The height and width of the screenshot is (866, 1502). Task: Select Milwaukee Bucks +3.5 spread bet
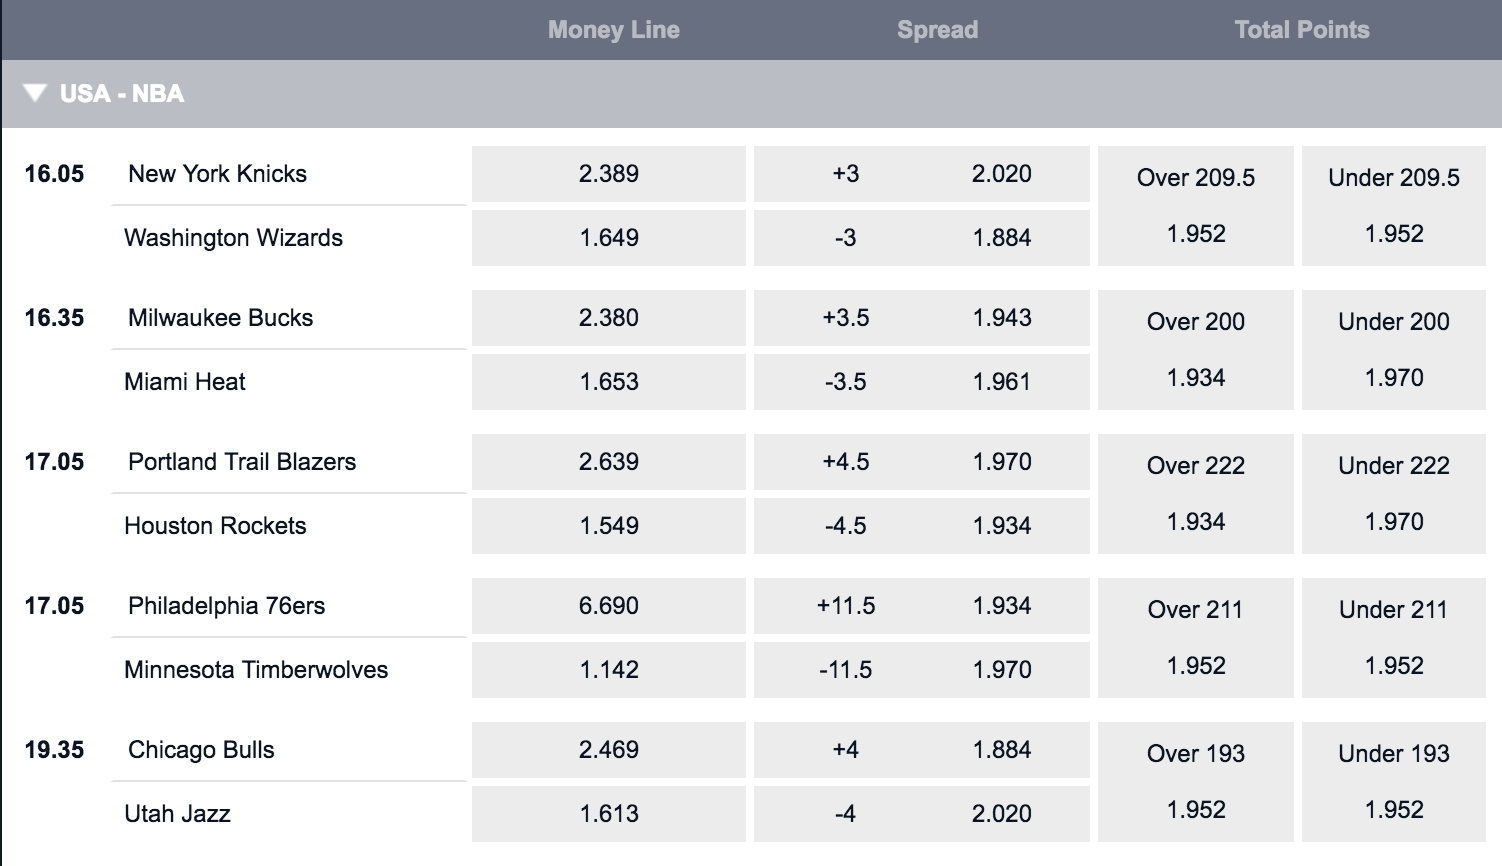(922, 318)
